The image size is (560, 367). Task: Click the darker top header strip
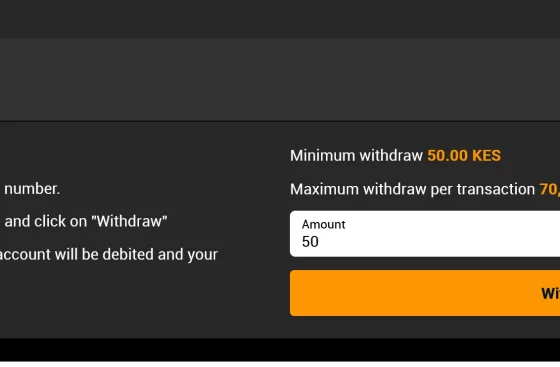click(x=280, y=19)
